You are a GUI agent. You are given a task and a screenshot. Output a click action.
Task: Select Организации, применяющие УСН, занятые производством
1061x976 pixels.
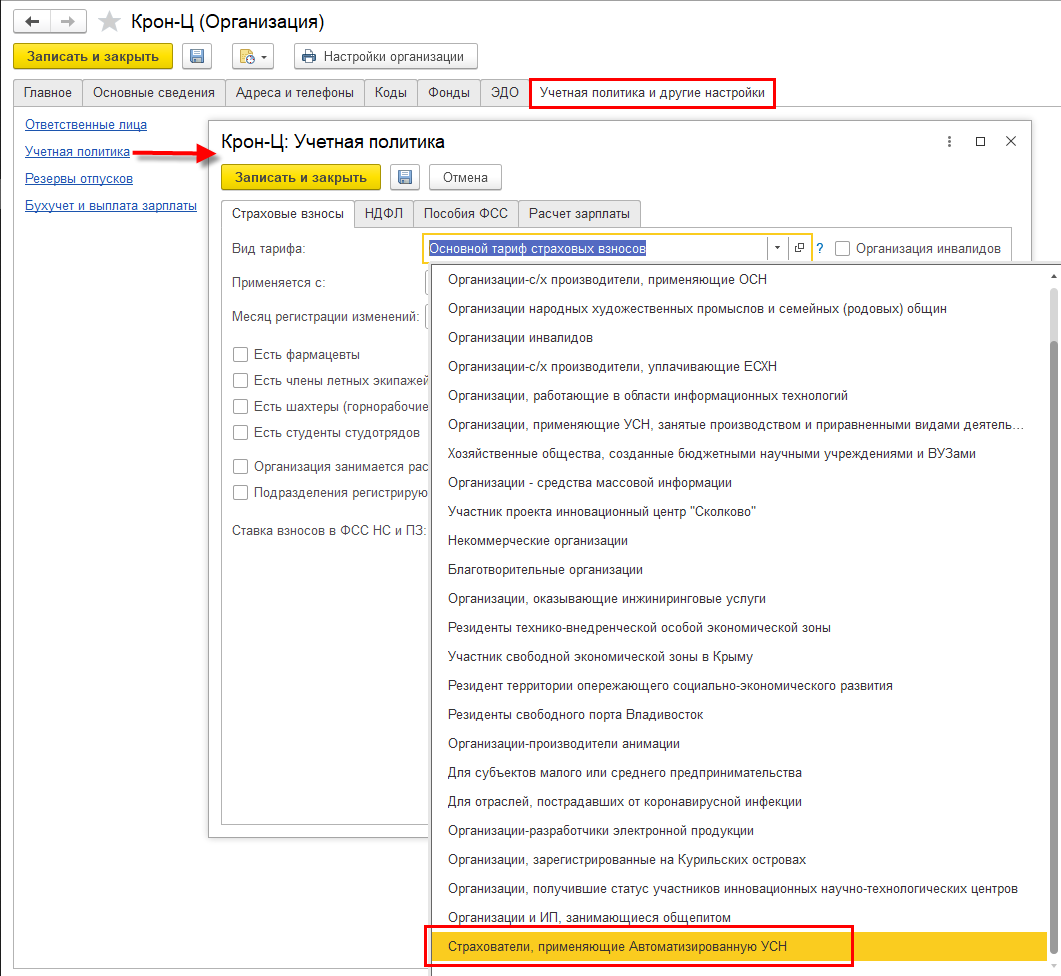click(740, 425)
